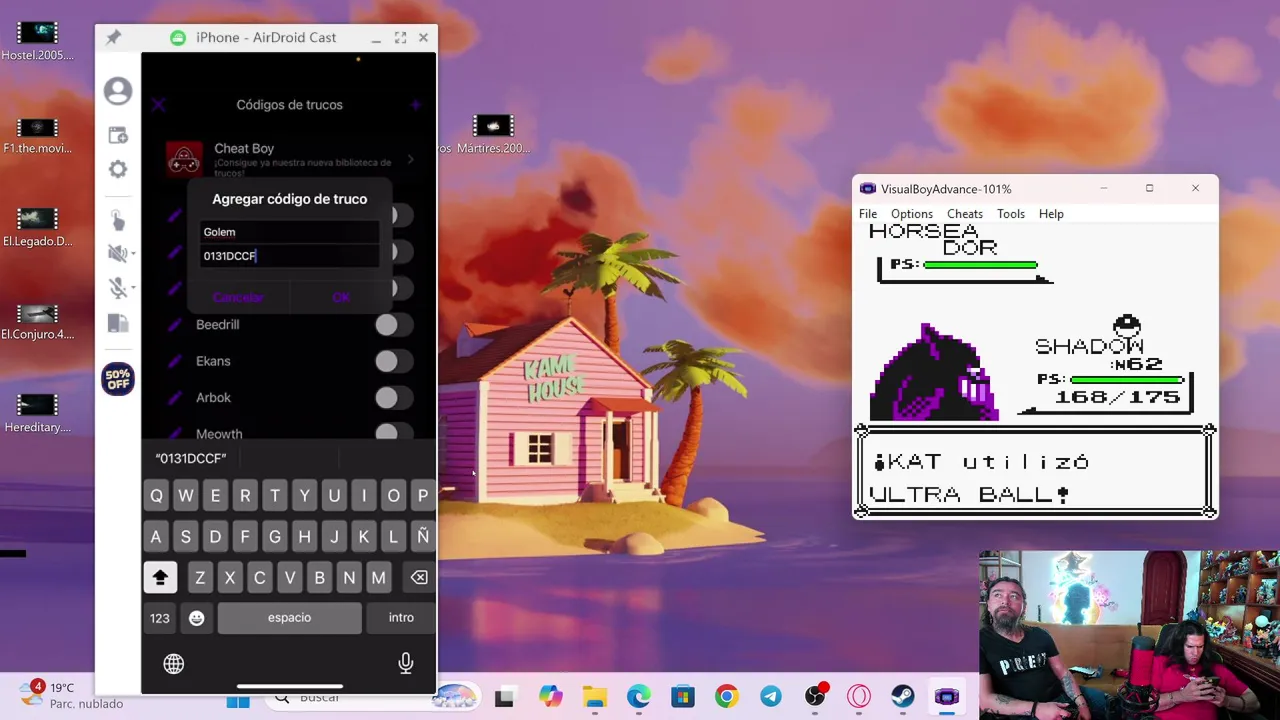Open microphone options dropdown arrow in AirDroid sidebar
This screenshot has width=1280, height=720.
click(x=133, y=288)
